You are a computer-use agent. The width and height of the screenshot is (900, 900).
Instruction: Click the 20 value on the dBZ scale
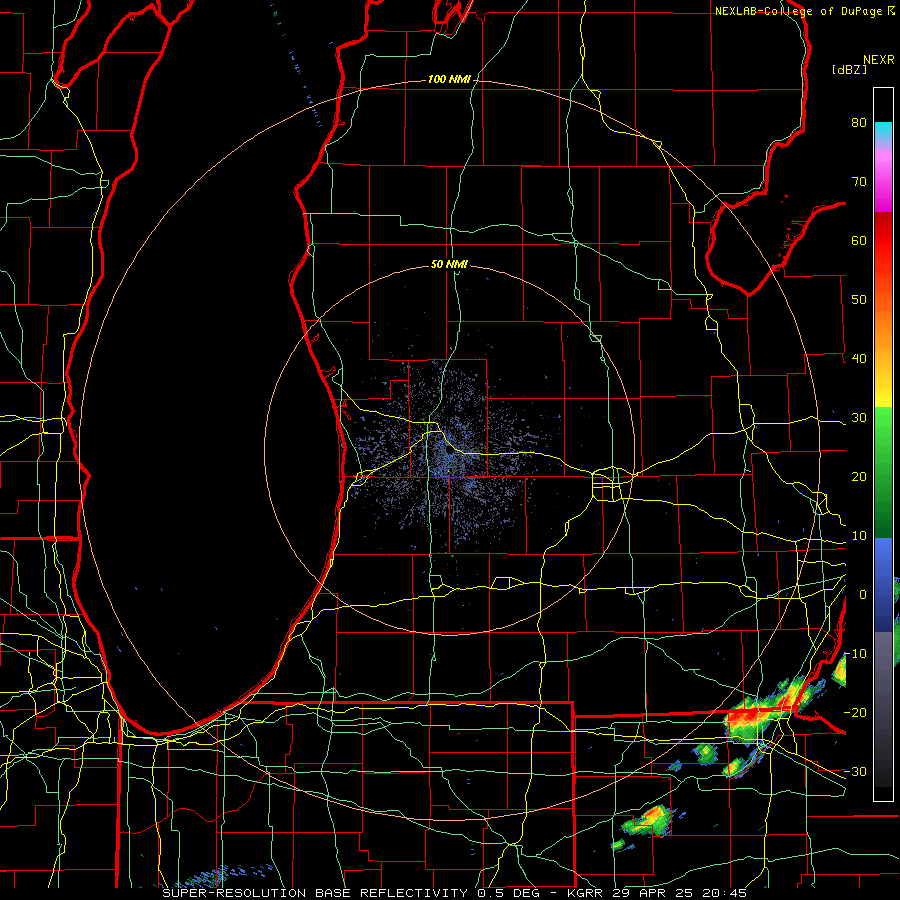click(859, 477)
